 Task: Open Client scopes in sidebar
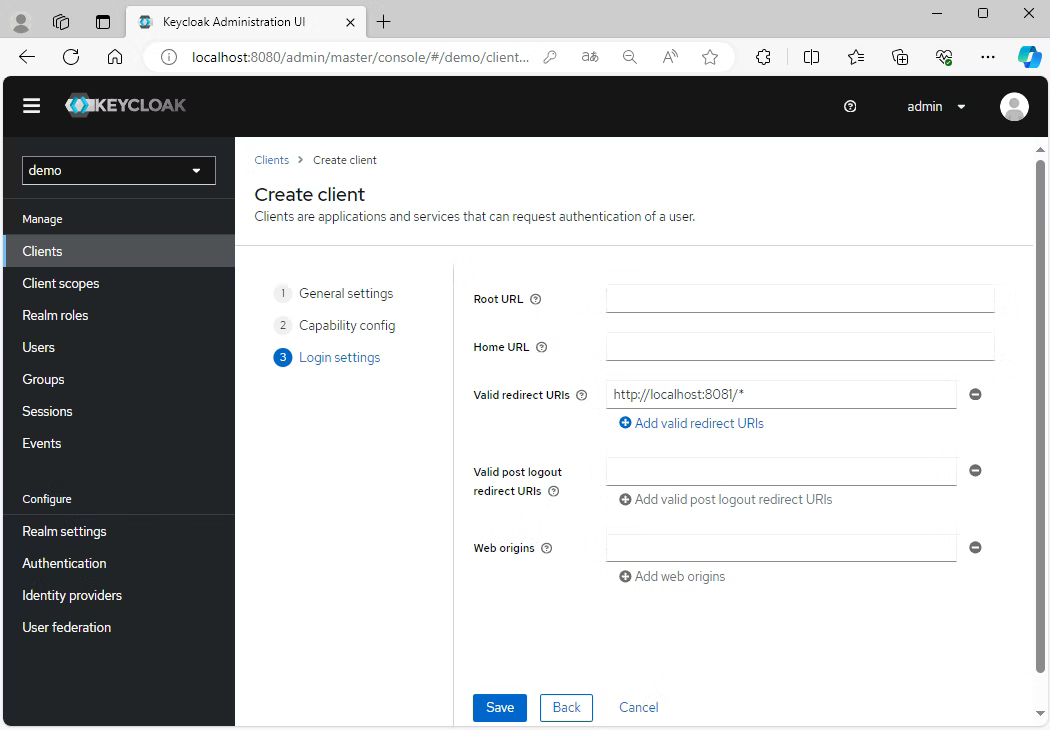(x=61, y=283)
